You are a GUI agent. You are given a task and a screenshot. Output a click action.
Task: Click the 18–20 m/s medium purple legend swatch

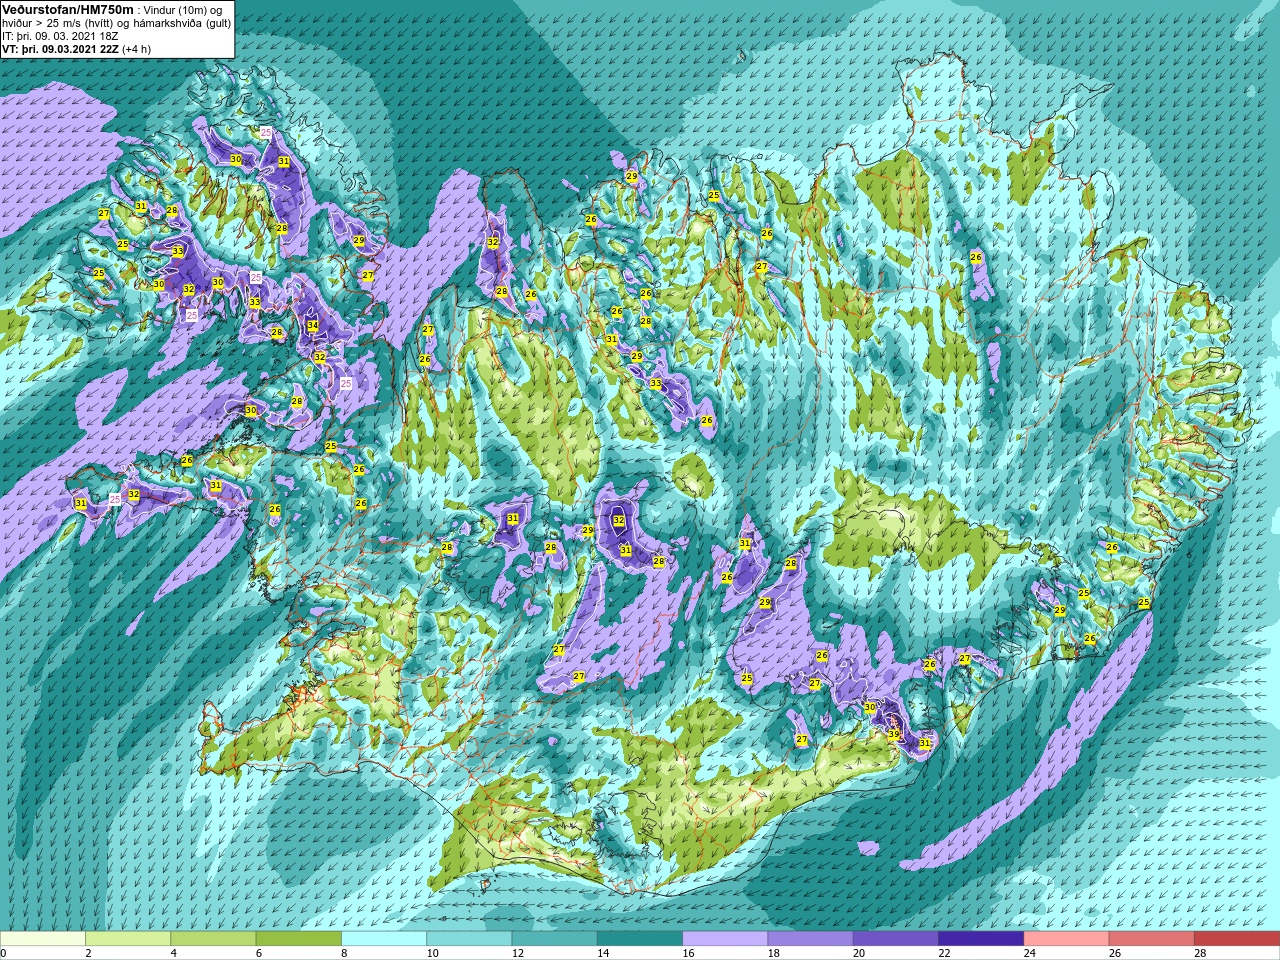click(x=811, y=939)
